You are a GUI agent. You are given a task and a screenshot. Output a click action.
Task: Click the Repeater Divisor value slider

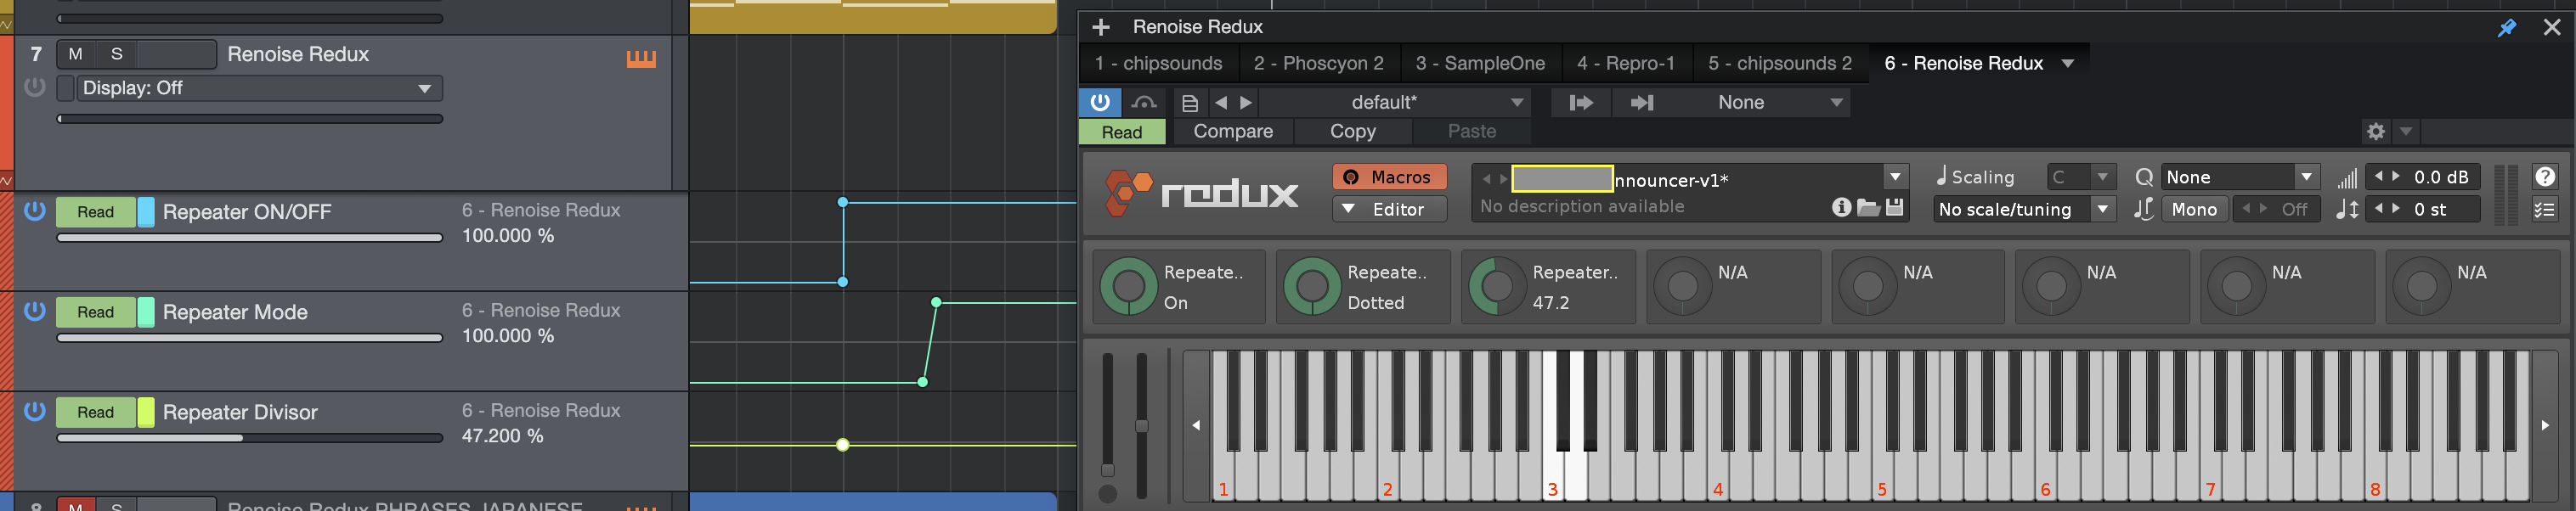249,438
